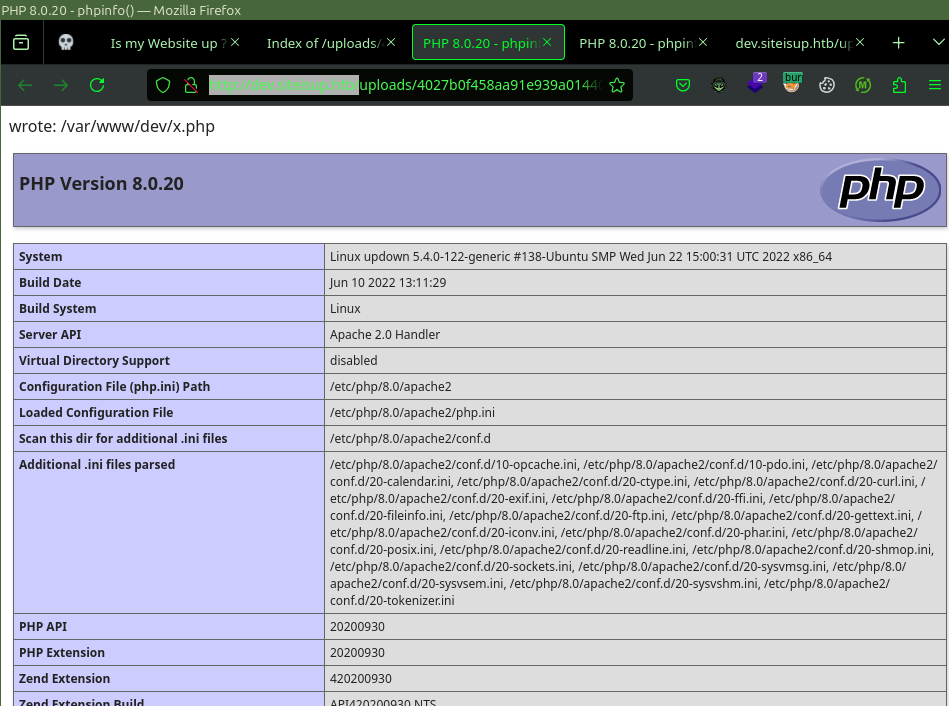The width and height of the screenshot is (949, 706).
Task: Reload the current page
Action: click(x=97, y=85)
